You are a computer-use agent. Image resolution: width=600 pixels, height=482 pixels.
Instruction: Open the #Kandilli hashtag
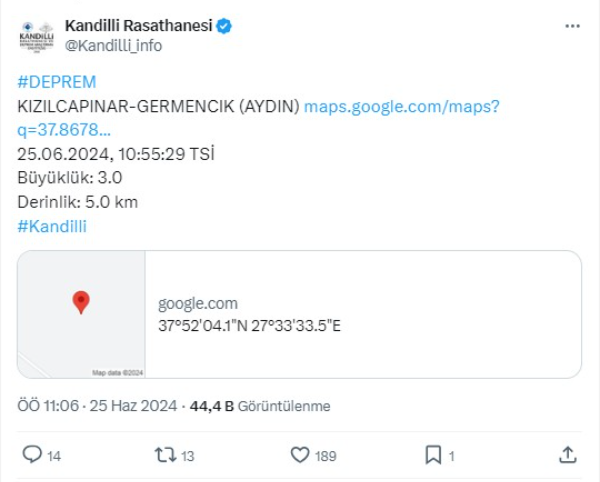tap(52, 226)
